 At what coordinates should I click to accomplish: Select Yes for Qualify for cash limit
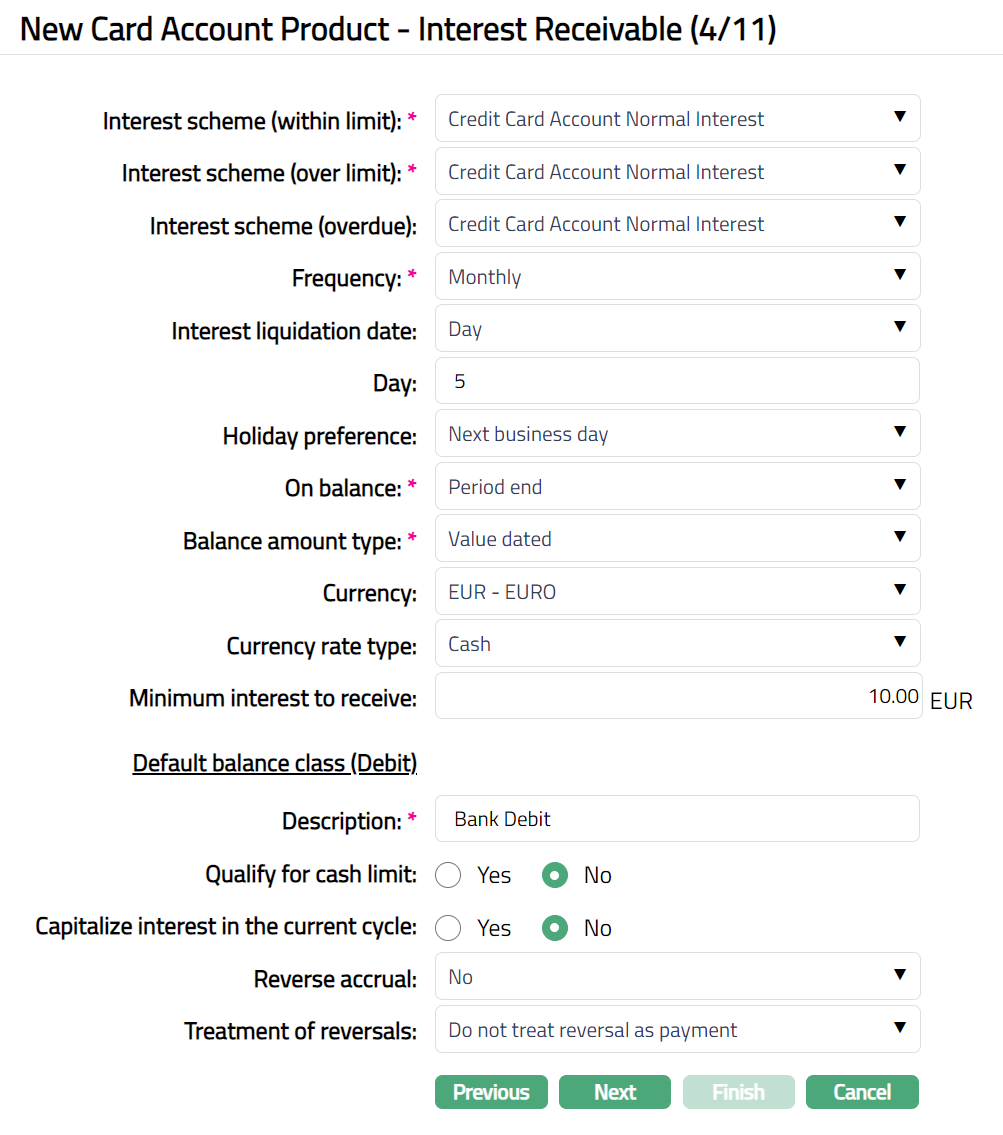(x=448, y=876)
